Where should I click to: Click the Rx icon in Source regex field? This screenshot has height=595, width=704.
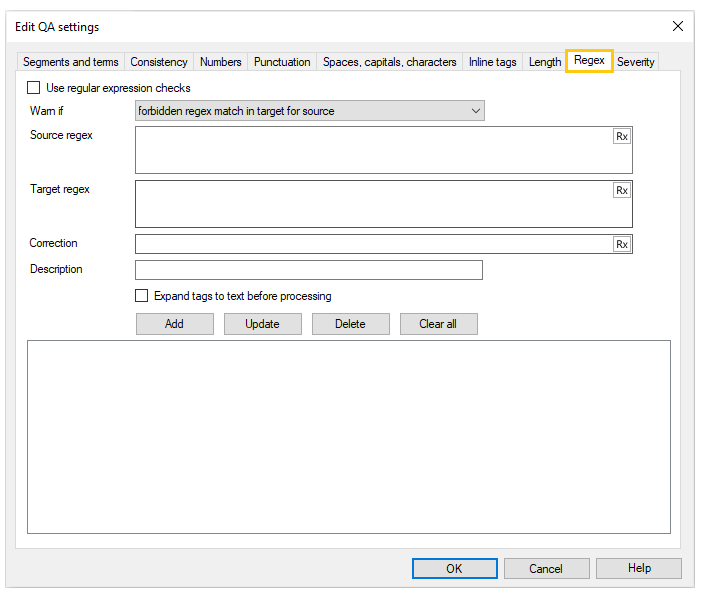pyautogui.click(x=622, y=136)
